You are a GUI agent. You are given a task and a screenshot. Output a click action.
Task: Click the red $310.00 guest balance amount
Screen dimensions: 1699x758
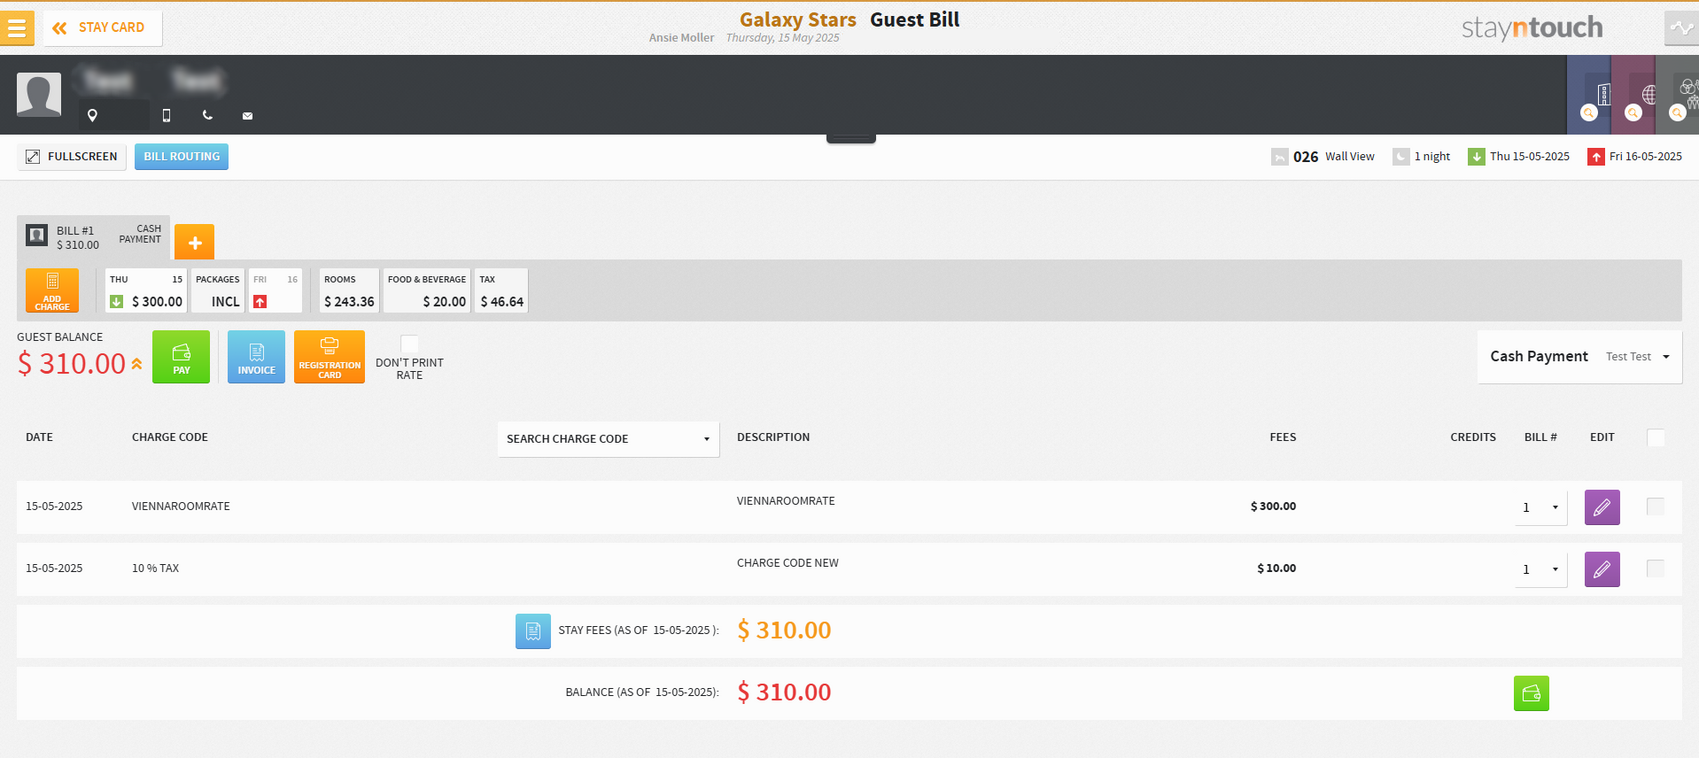tap(72, 364)
